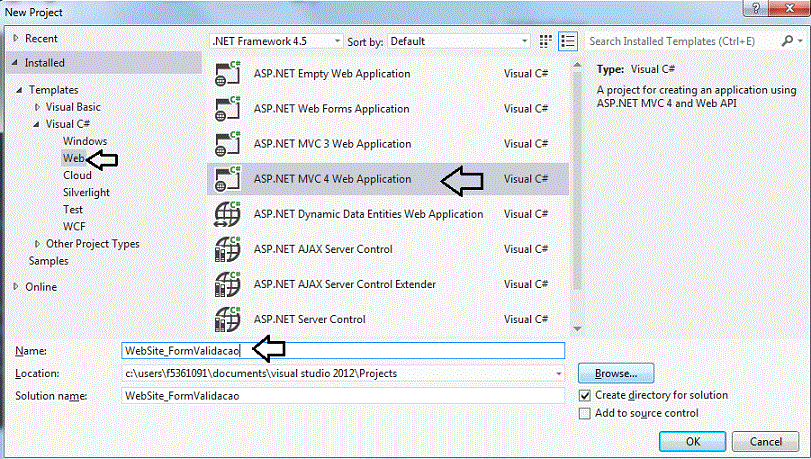Expand the Recent section
Viewport: 811px width, 459px height.
coord(16,38)
